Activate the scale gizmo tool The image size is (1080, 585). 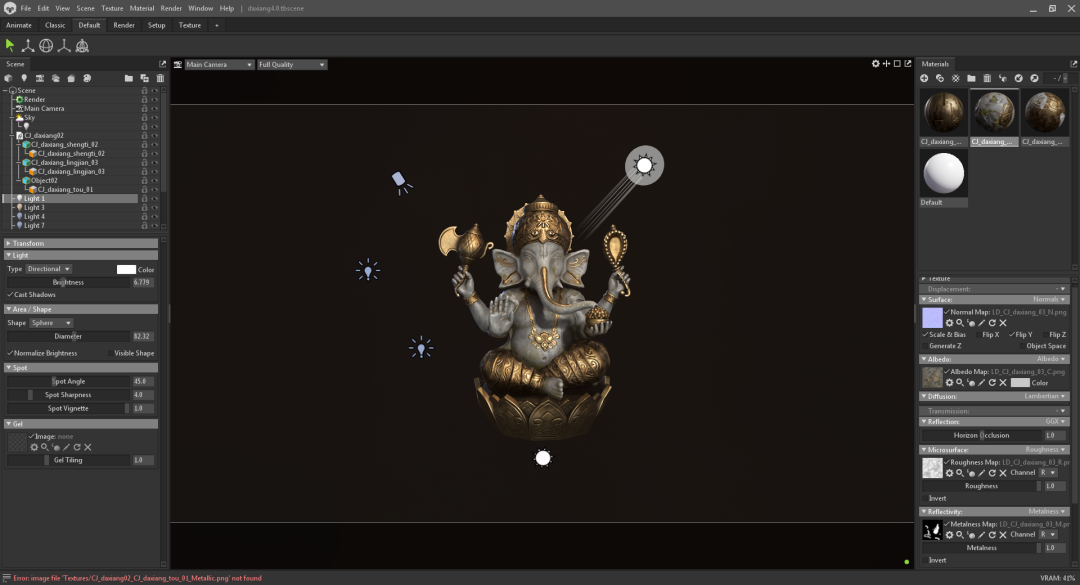tap(64, 45)
